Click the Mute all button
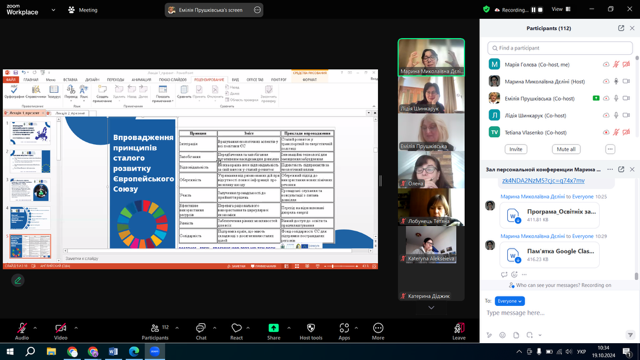The height and width of the screenshot is (360, 640). tap(566, 149)
